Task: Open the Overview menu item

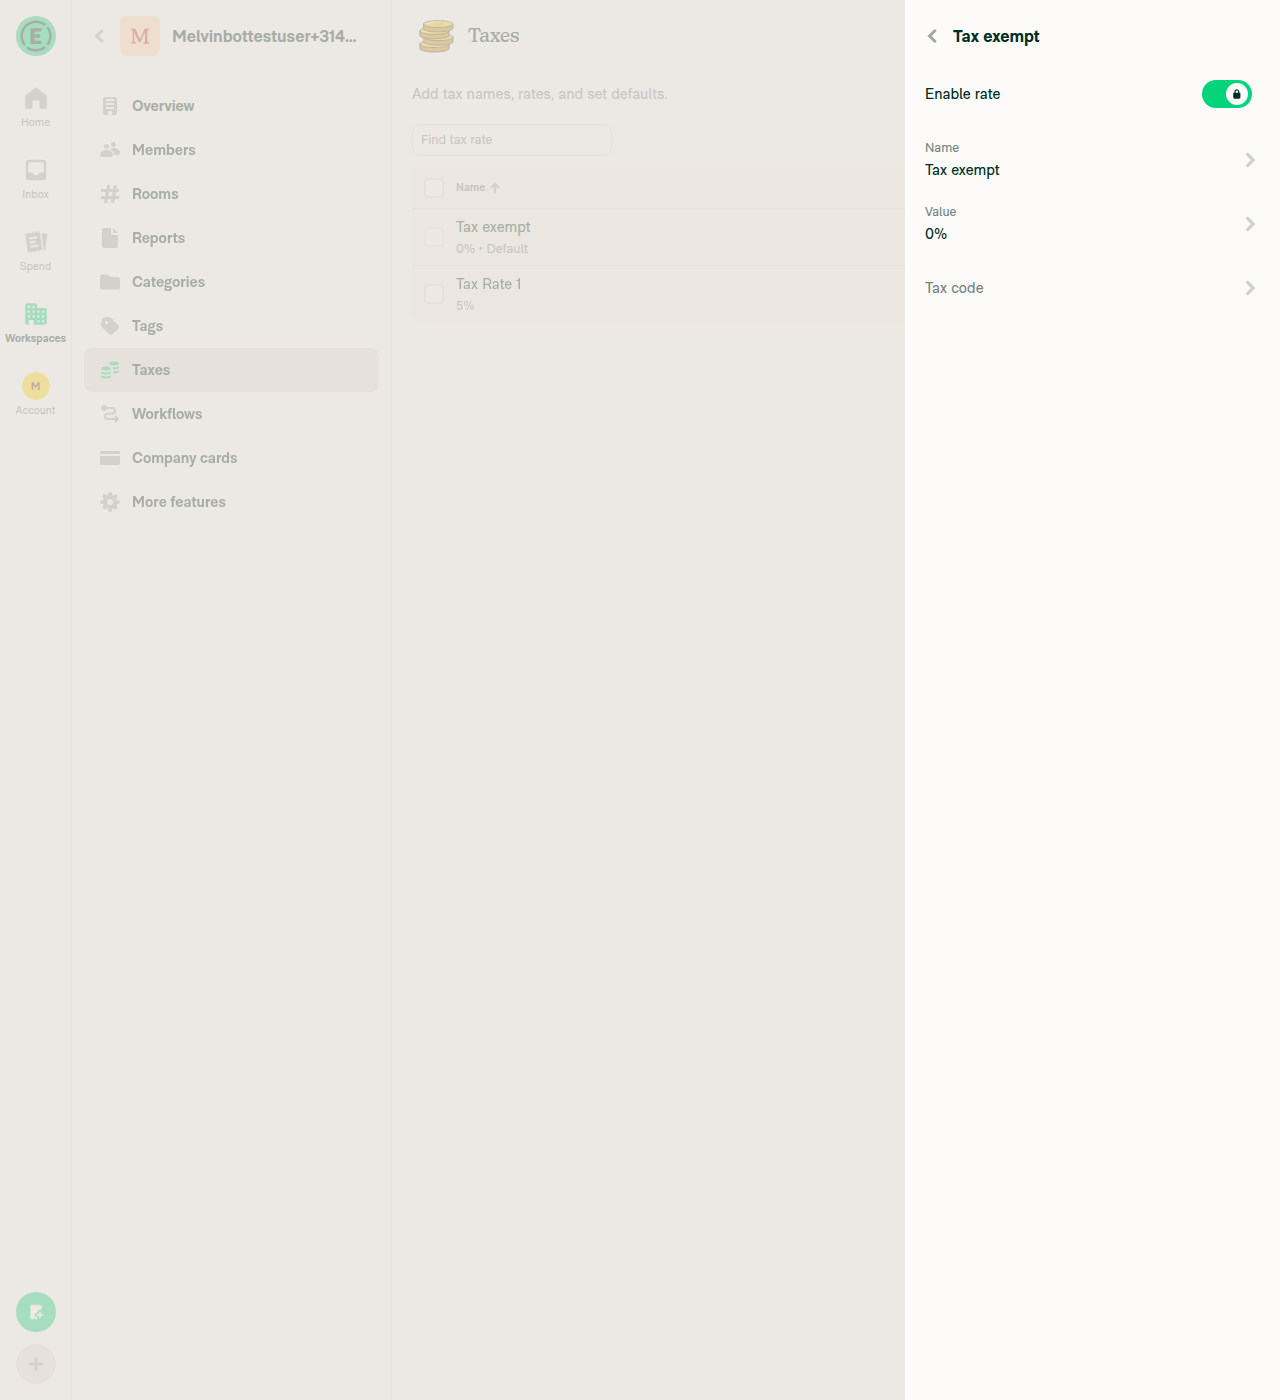Action: coord(231,106)
